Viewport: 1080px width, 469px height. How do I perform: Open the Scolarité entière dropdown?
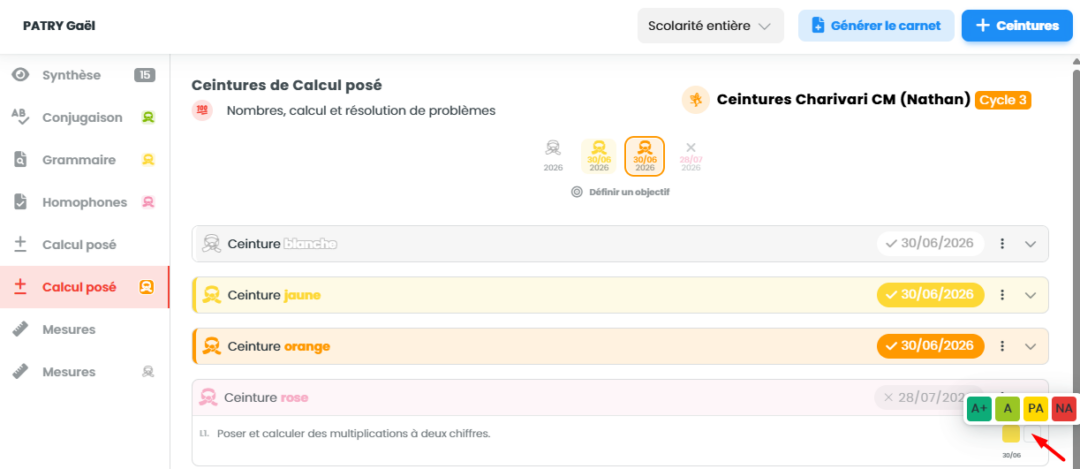pos(711,26)
